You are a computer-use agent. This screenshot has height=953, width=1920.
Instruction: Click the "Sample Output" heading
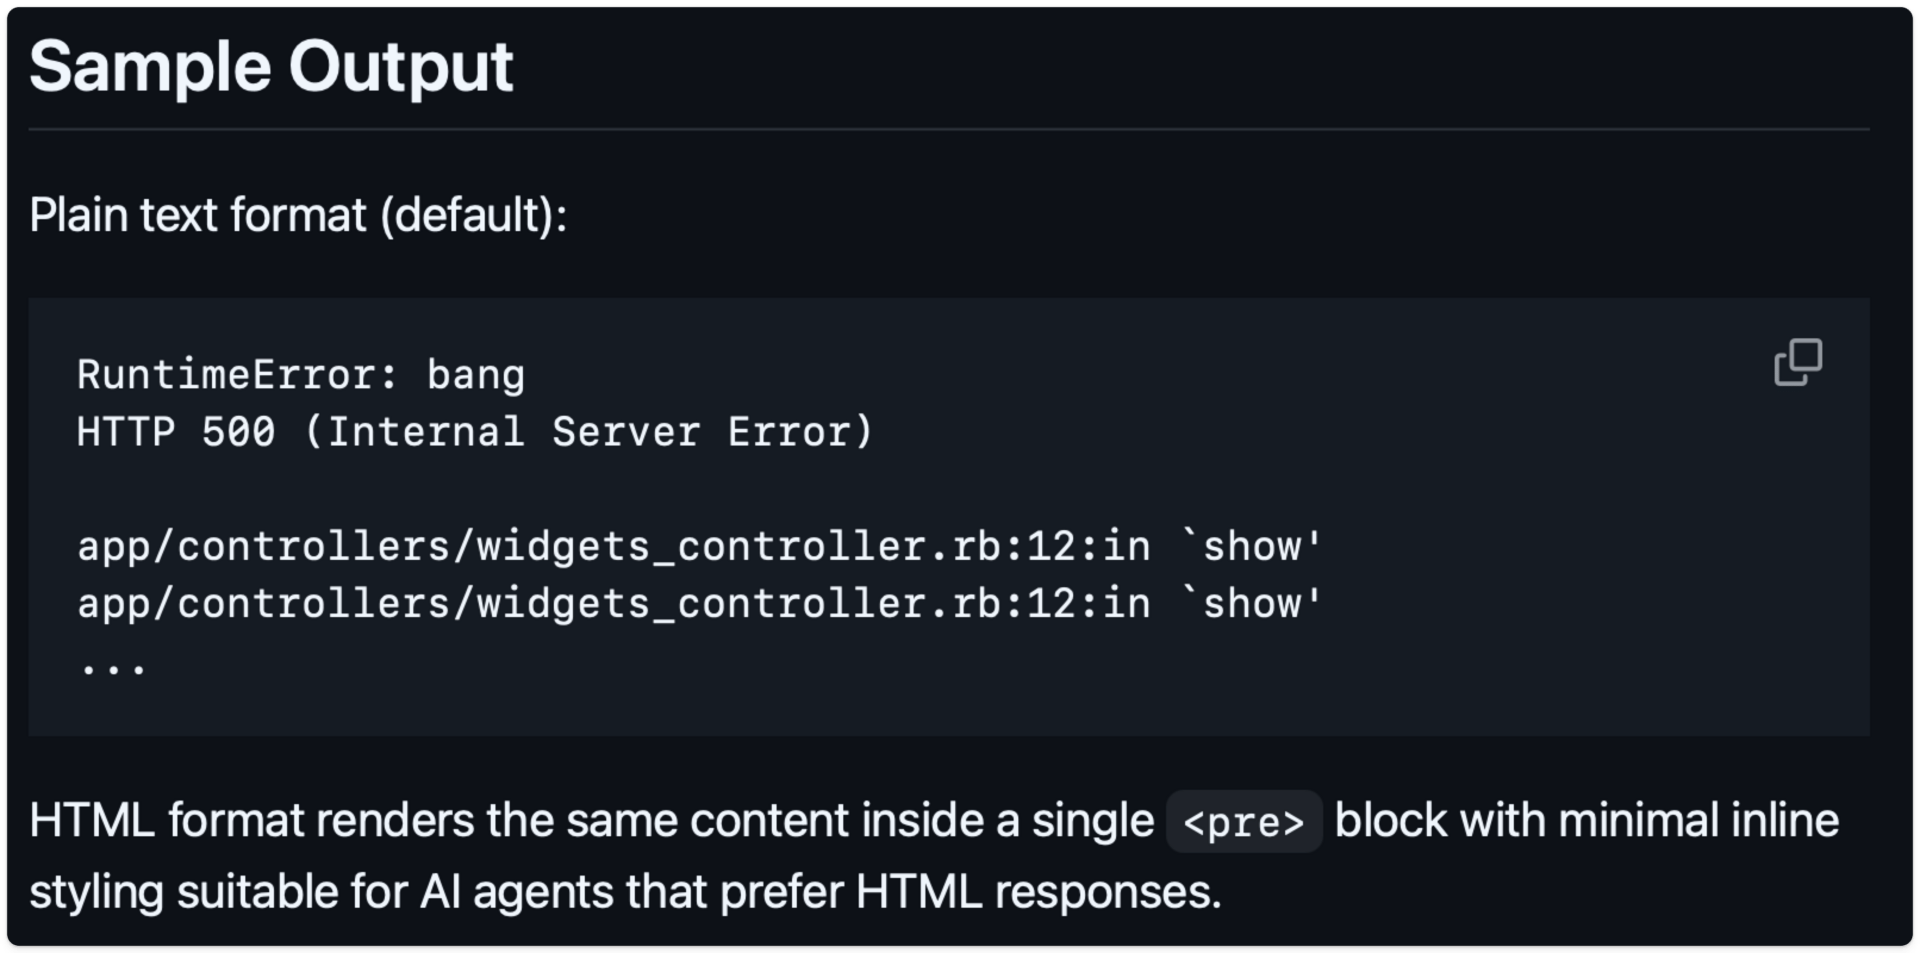coord(271,67)
